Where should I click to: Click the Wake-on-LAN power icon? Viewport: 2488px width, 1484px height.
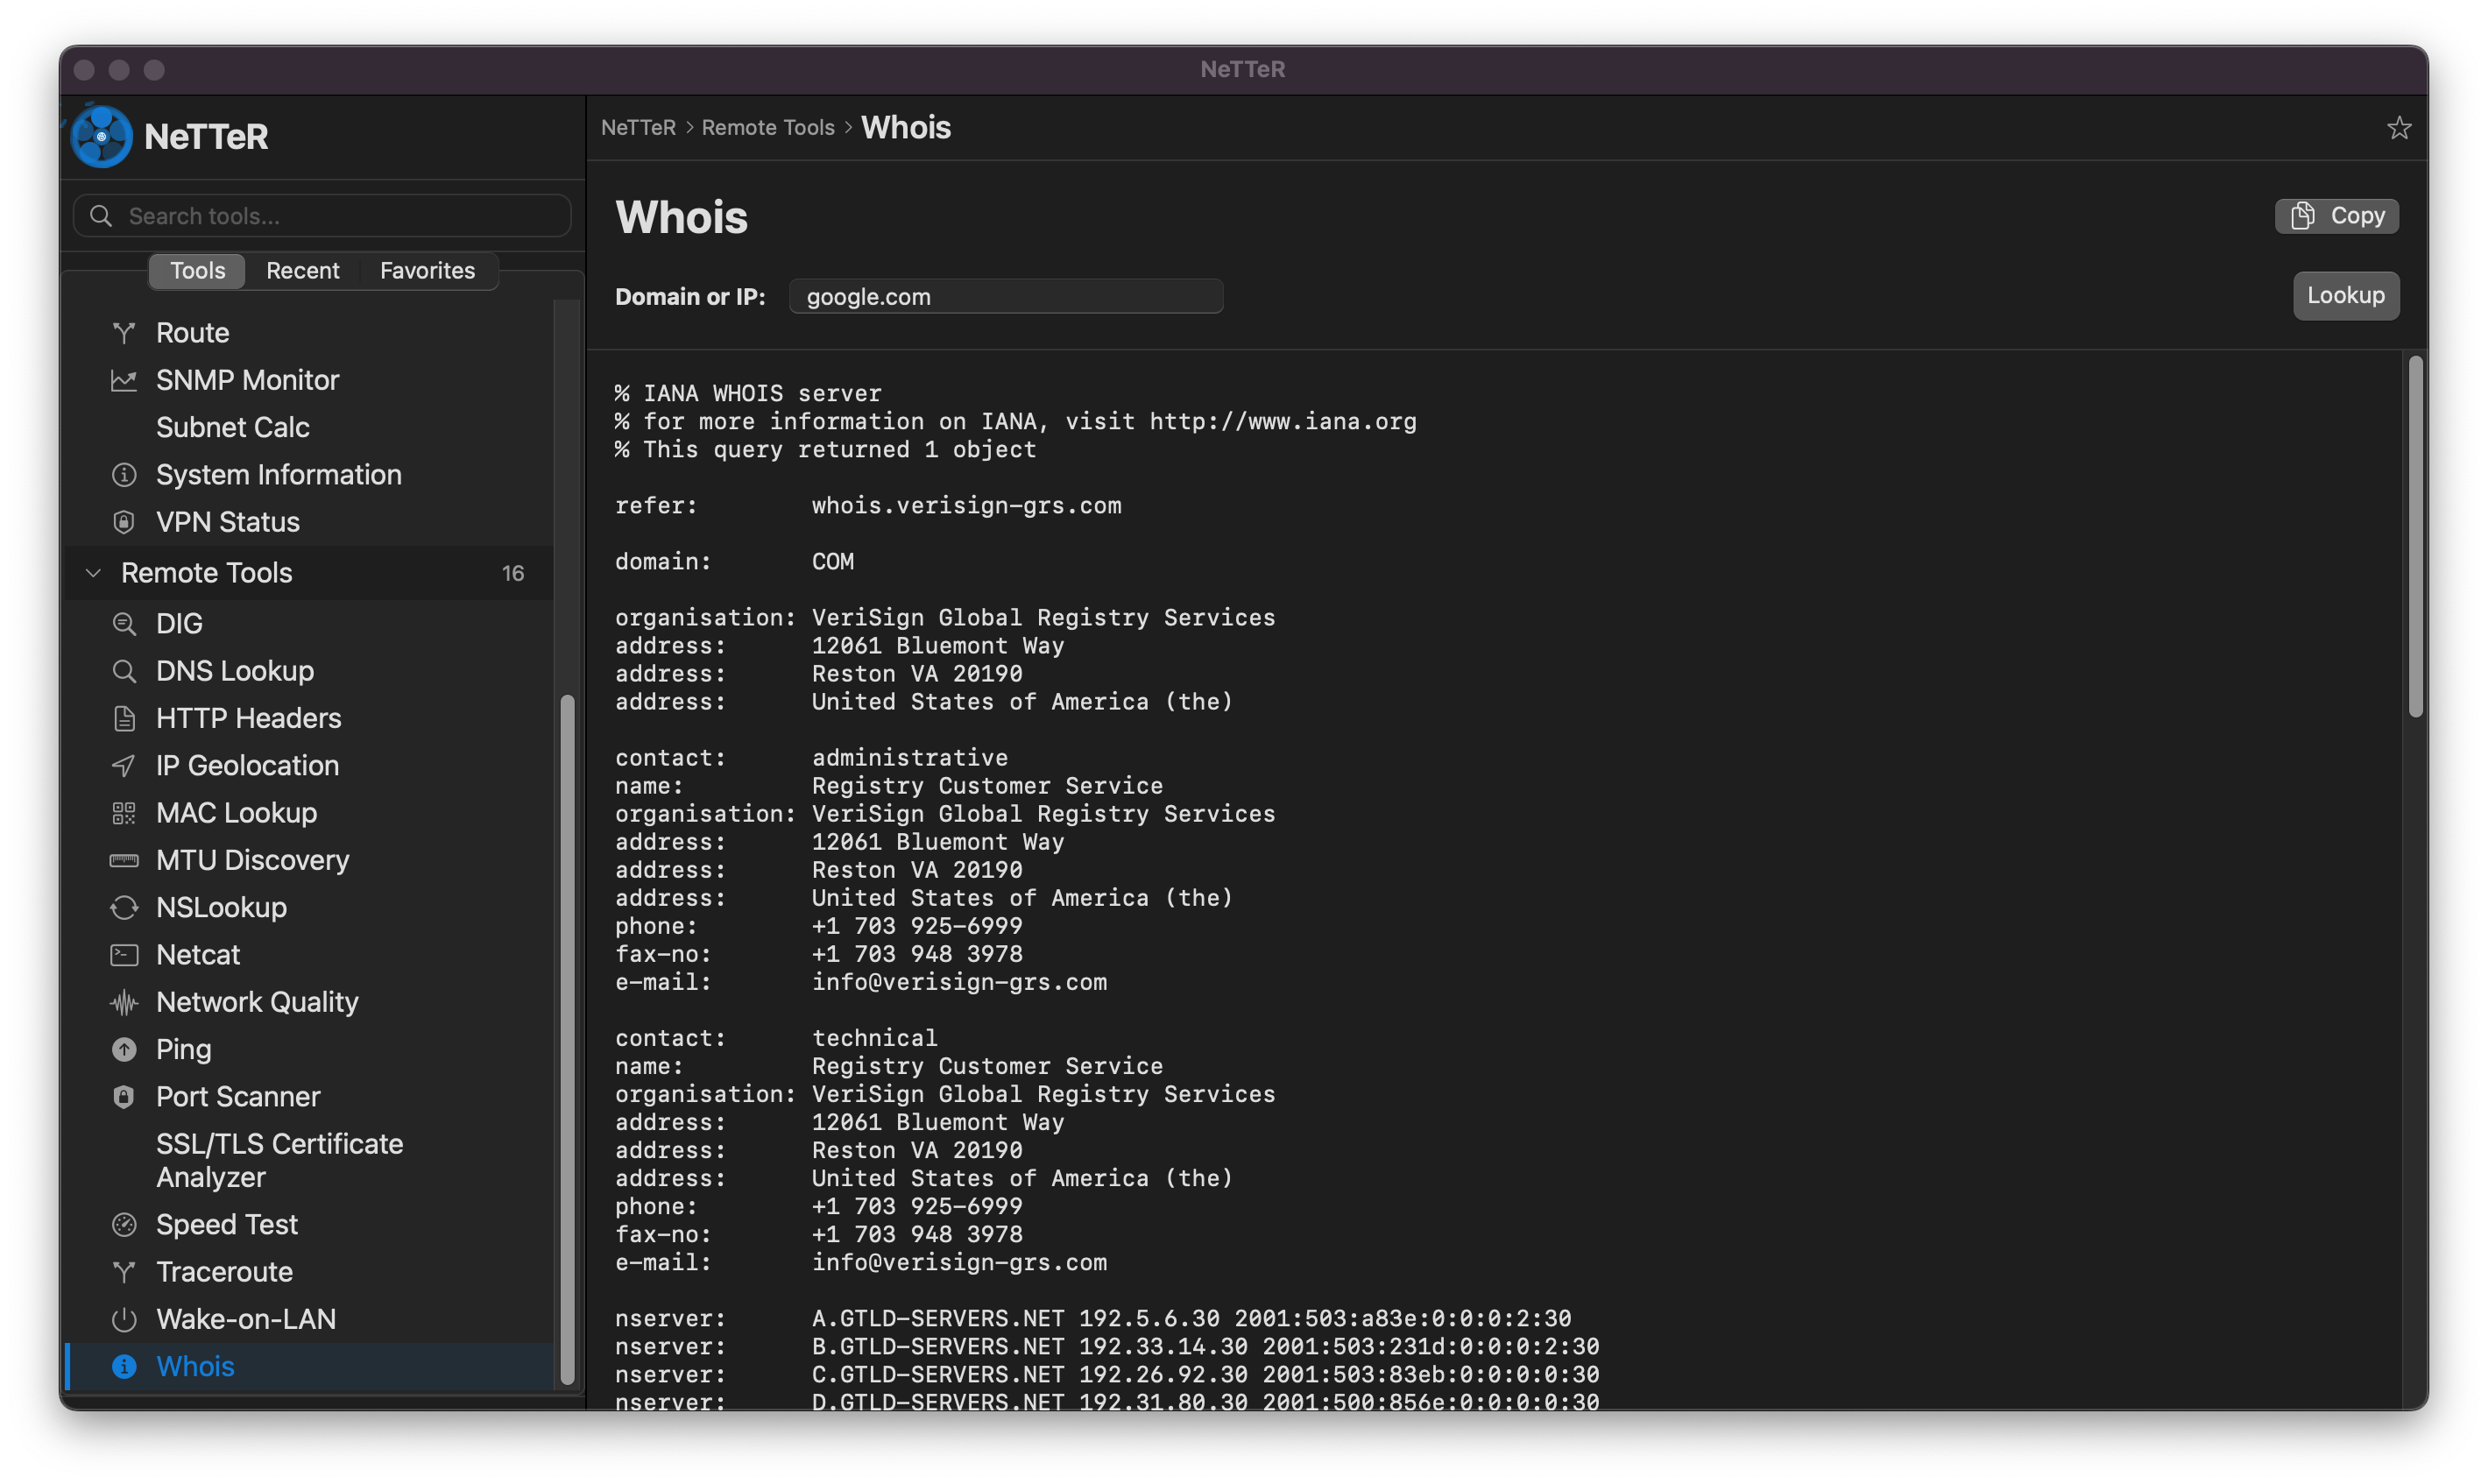(x=124, y=1319)
